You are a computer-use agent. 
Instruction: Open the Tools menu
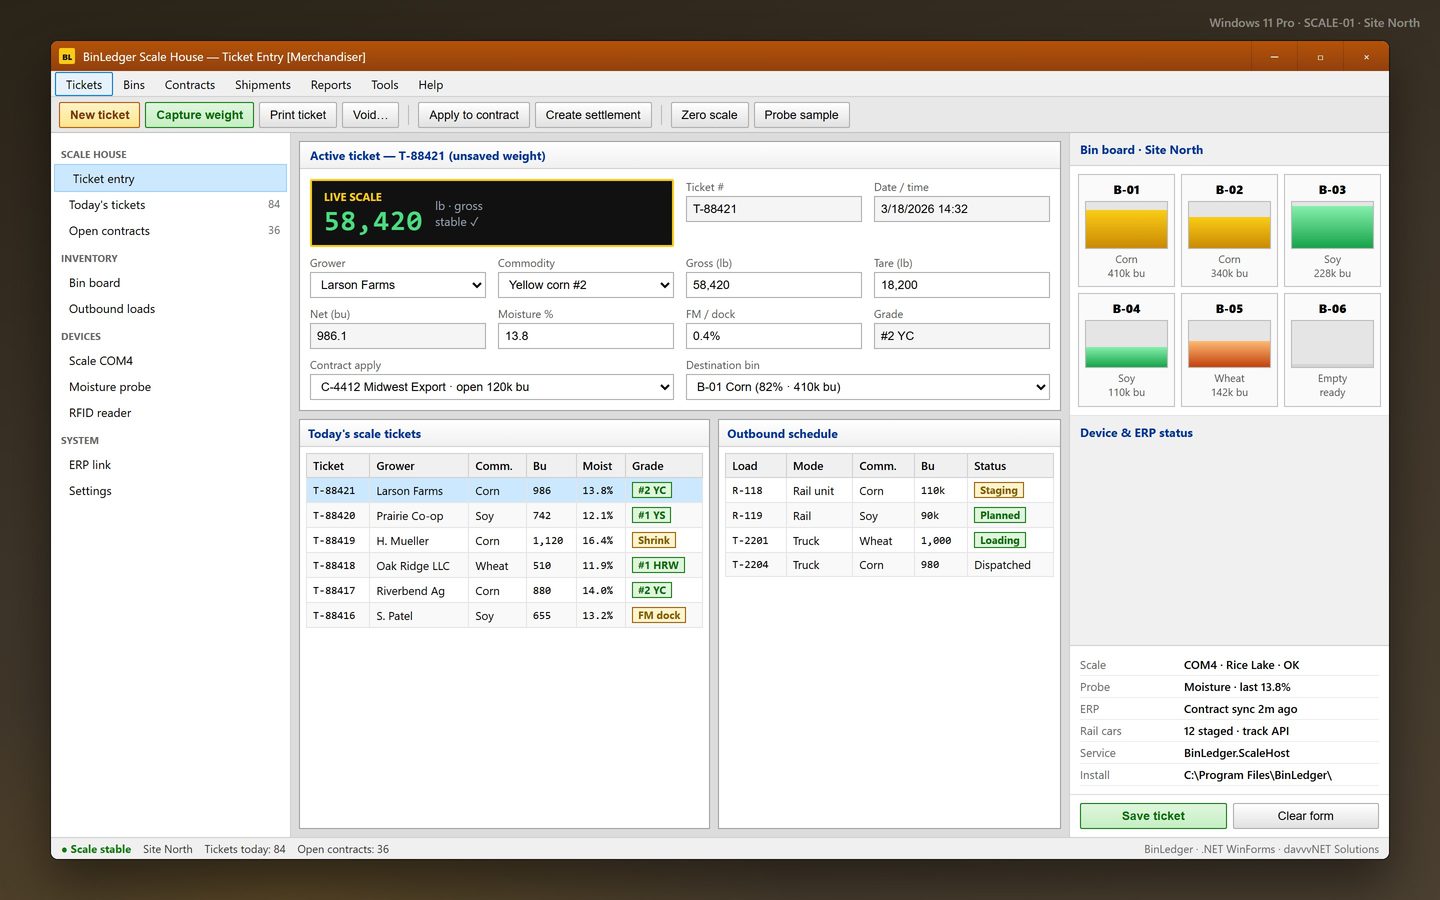point(385,85)
